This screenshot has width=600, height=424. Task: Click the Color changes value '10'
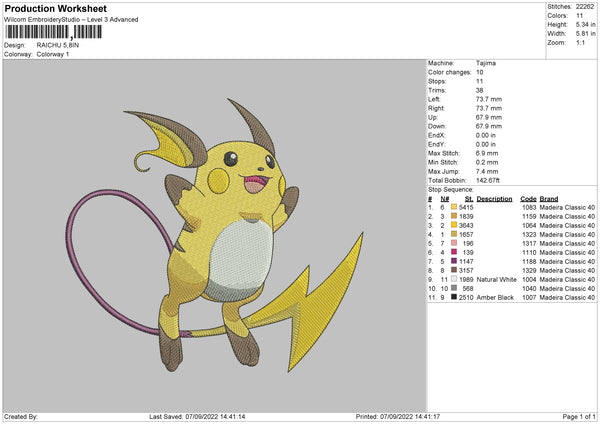click(x=479, y=72)
